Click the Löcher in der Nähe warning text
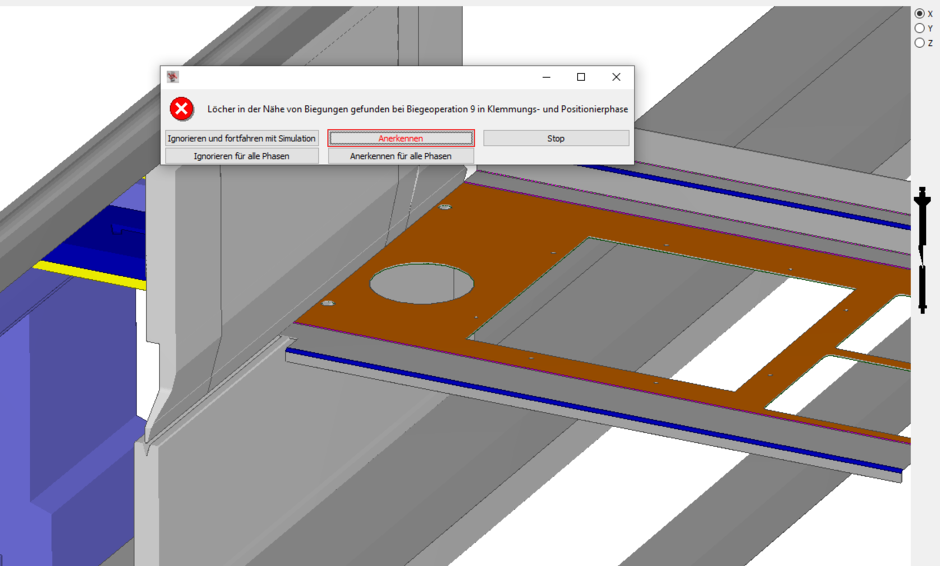The width and height of the screenshot is (940, 566). click(x=418, y=109)
